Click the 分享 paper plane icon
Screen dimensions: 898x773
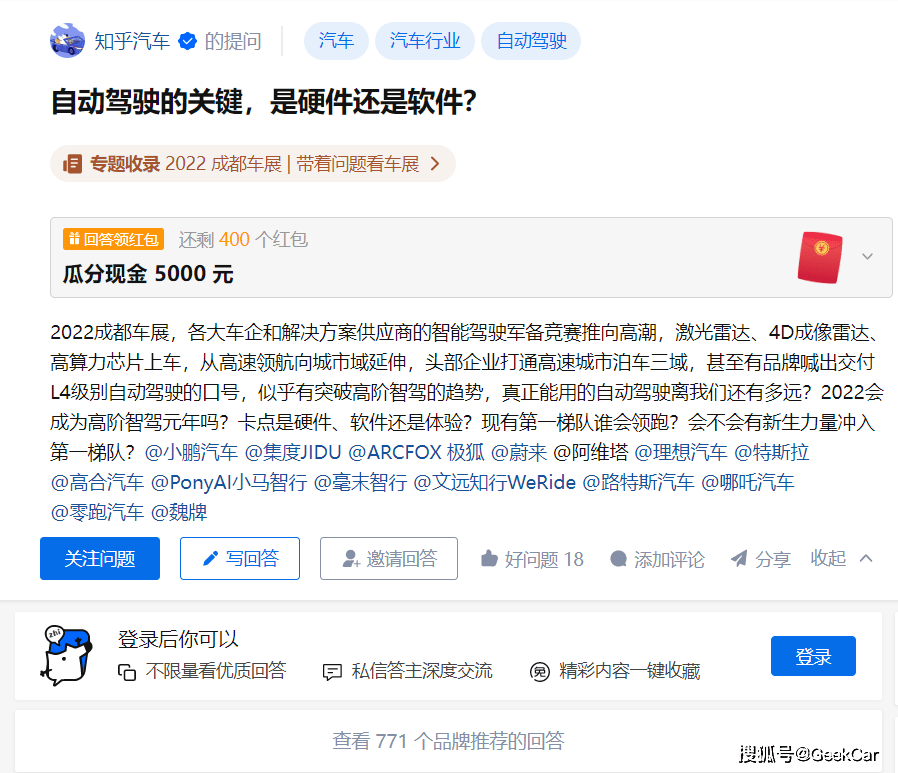coord(739,558)
